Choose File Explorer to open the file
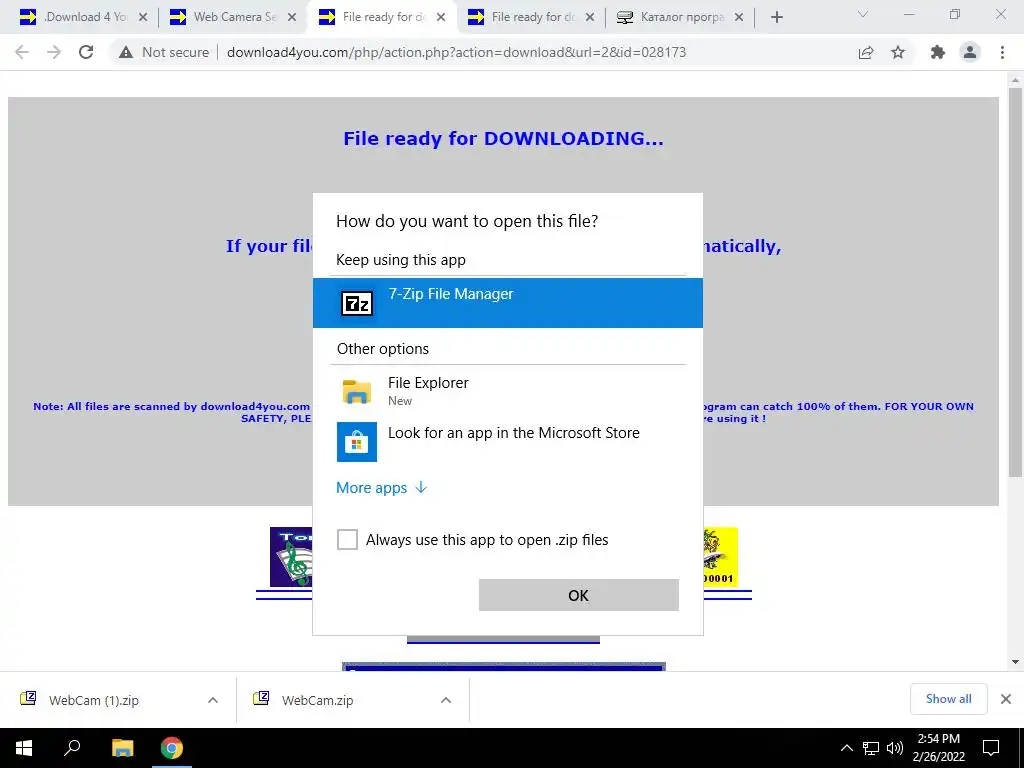This screenshot has height=768, width=1024. tap(507, 391)
